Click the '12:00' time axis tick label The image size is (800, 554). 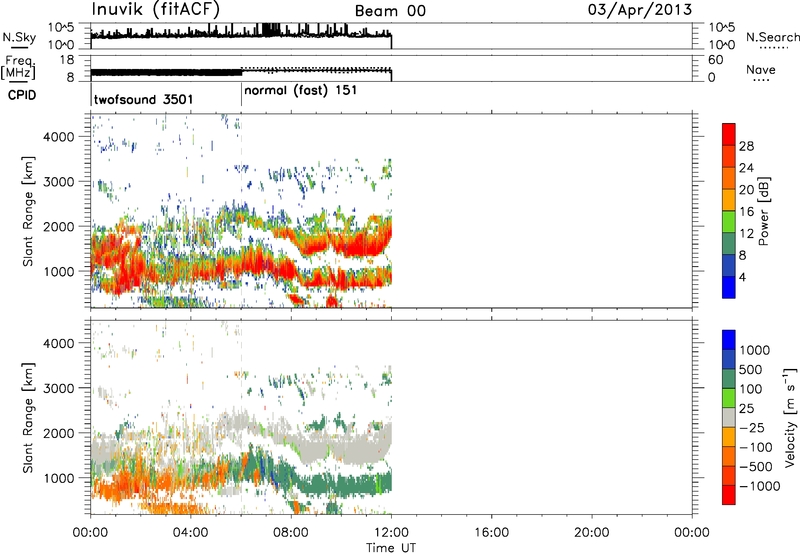click(391, 533)
